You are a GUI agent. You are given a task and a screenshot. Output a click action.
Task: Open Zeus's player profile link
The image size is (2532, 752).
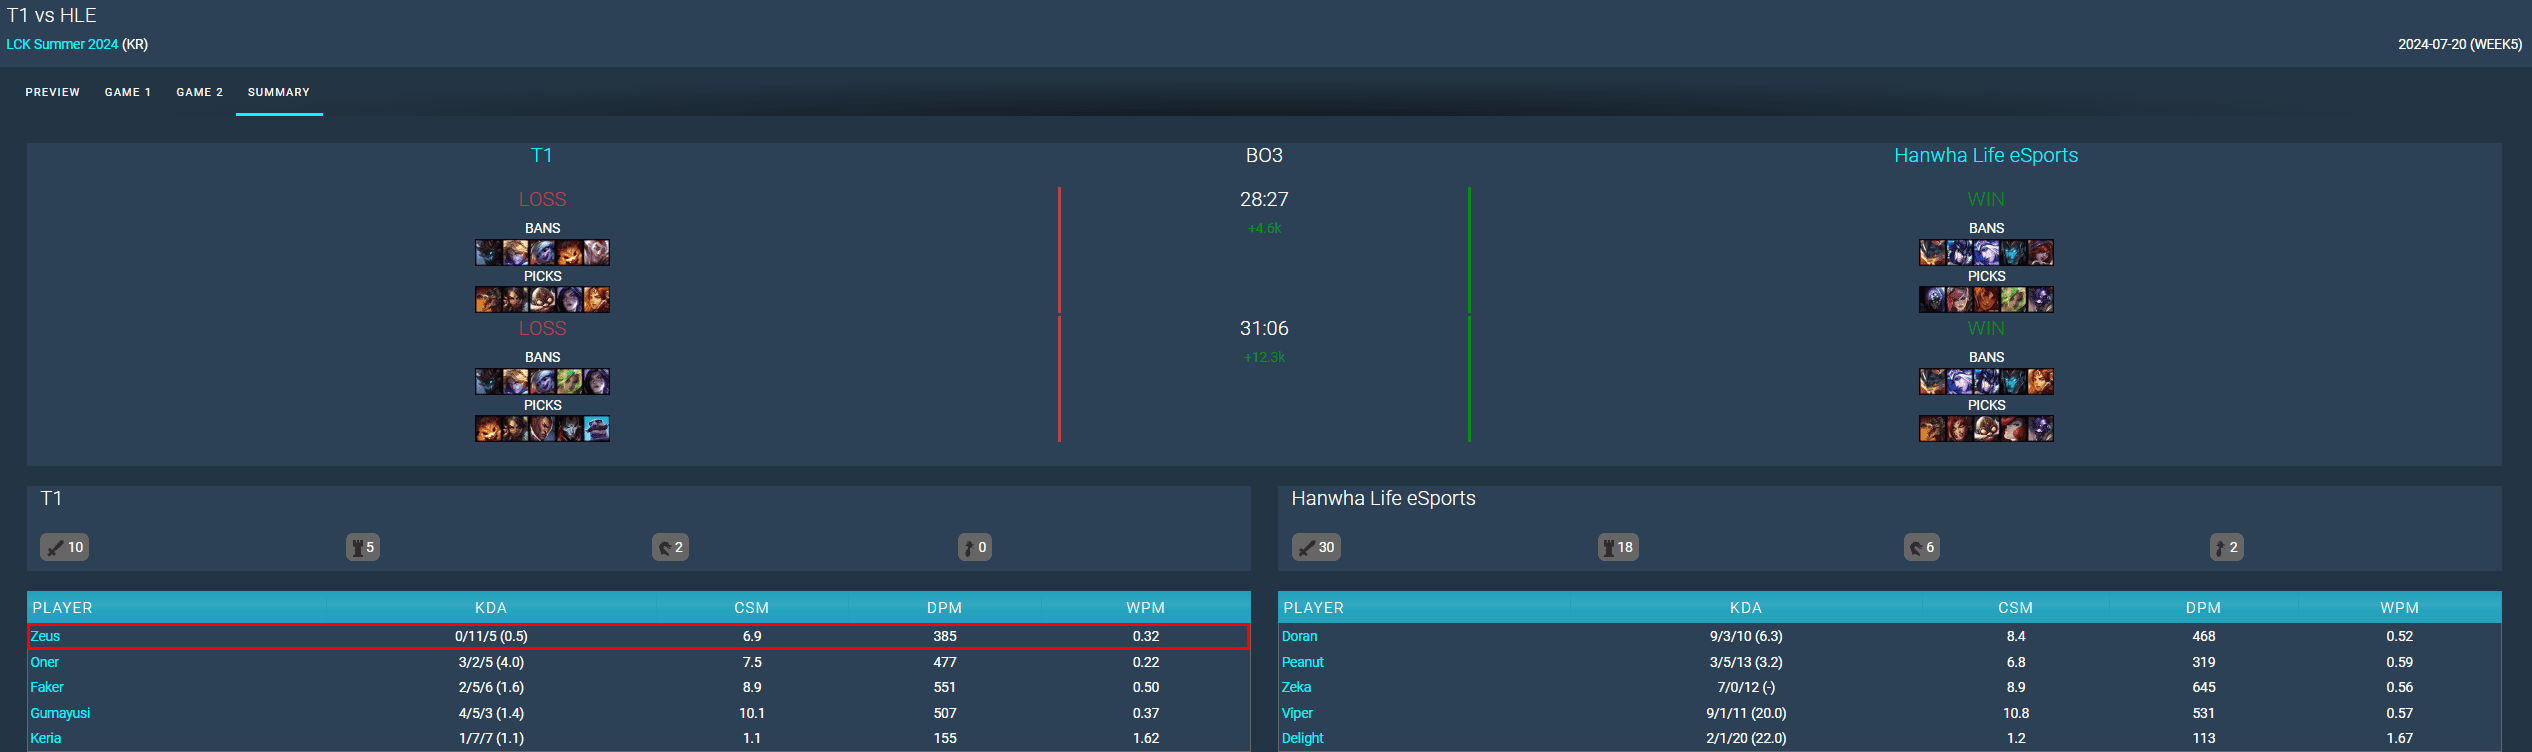45,636
